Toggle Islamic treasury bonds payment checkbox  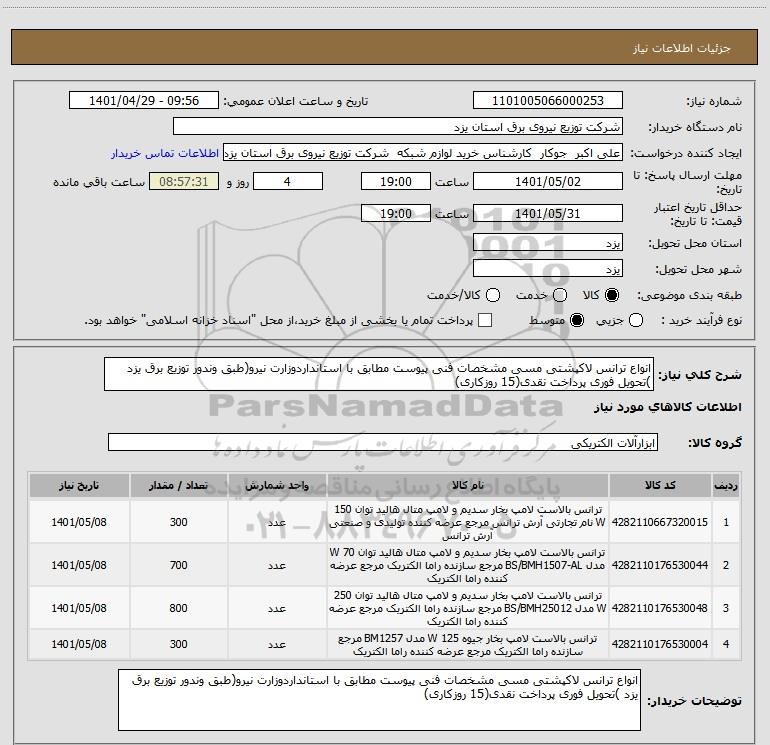click(485, 320)
